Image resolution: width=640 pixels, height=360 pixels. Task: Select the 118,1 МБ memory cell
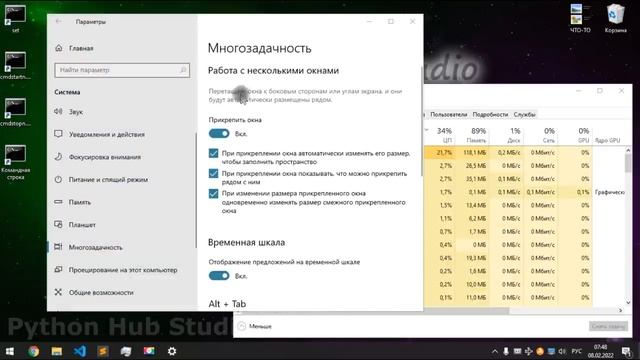[x=471, y=152]
